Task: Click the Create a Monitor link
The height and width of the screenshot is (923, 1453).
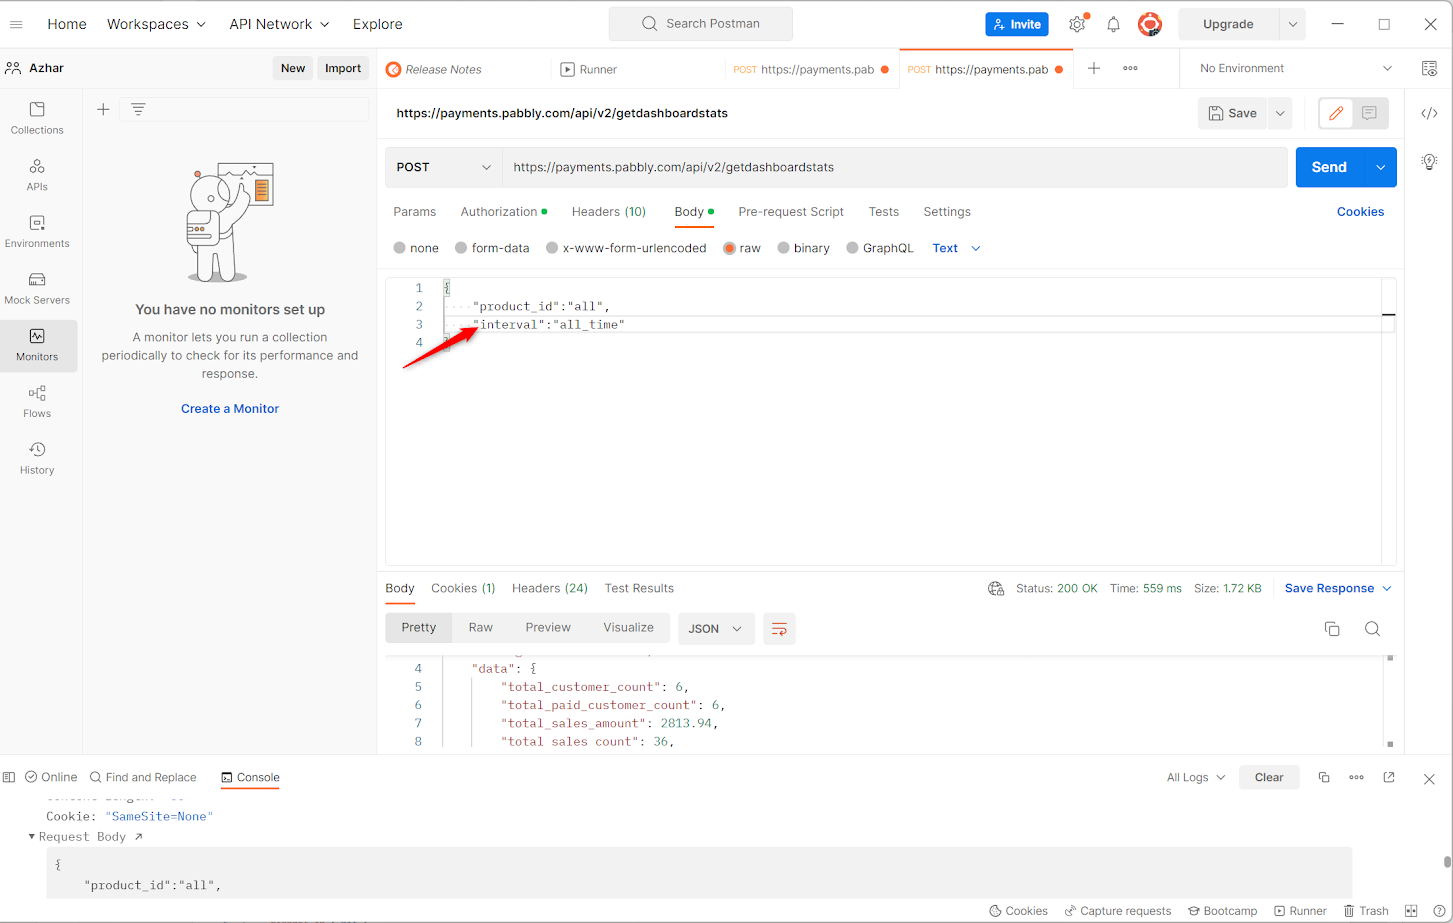Action: point(230,408)
